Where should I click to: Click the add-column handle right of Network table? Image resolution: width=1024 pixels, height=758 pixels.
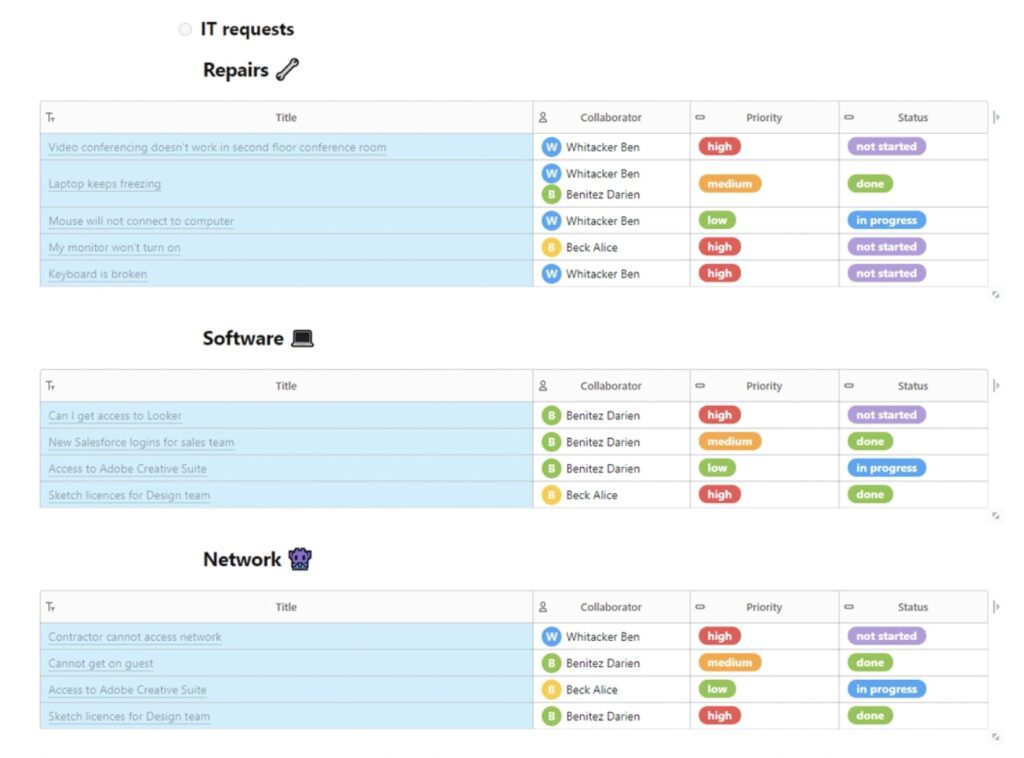pyautogui.click(x=996, y=607)
